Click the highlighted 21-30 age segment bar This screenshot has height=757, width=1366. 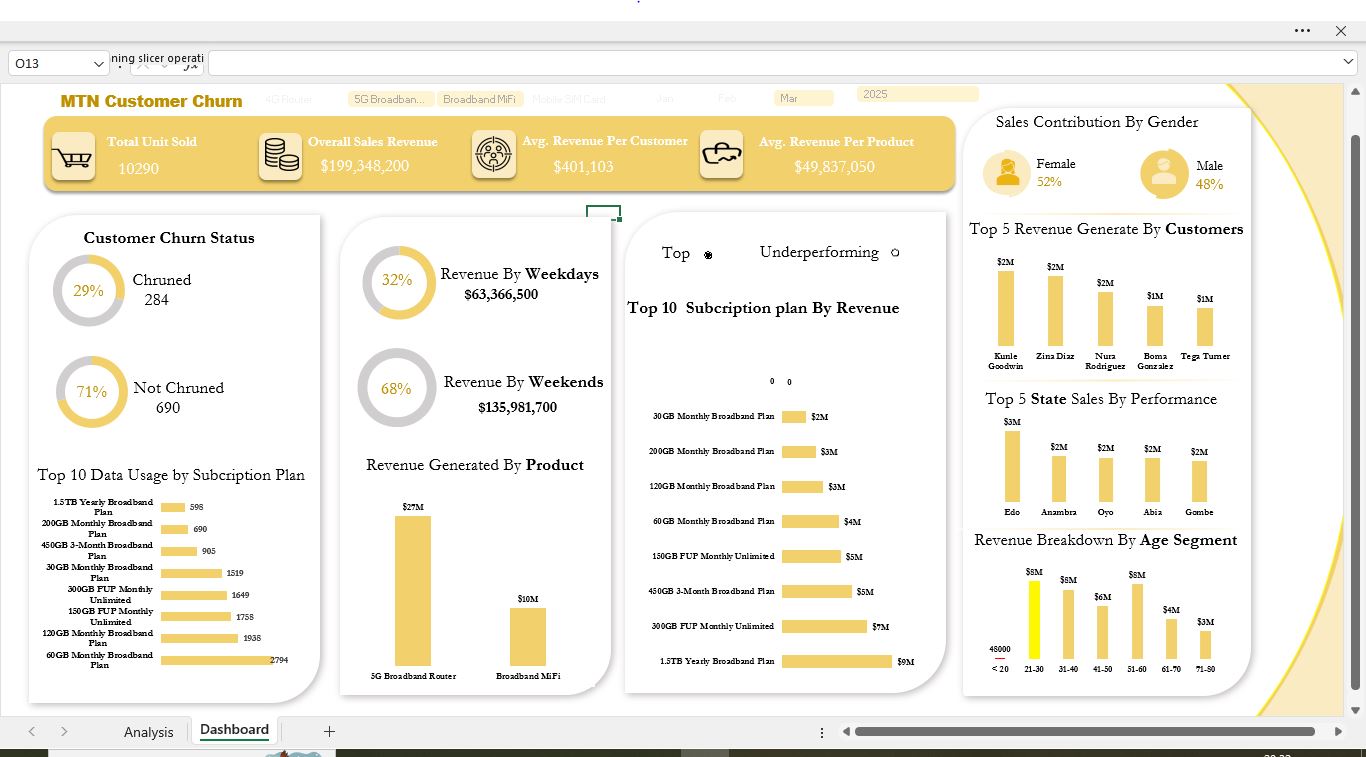click(x=1034, y=620)
